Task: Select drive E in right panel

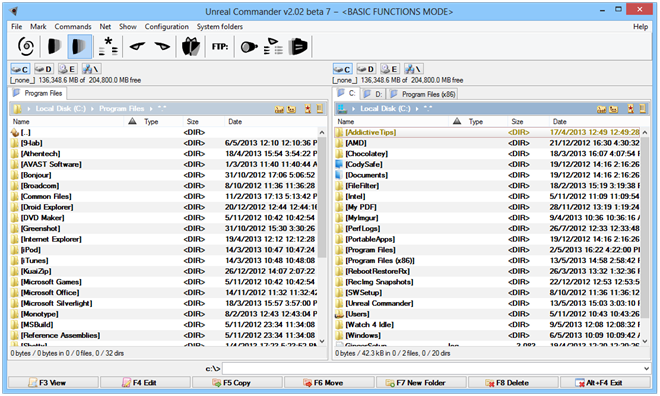Action: (x=390, y=69)
